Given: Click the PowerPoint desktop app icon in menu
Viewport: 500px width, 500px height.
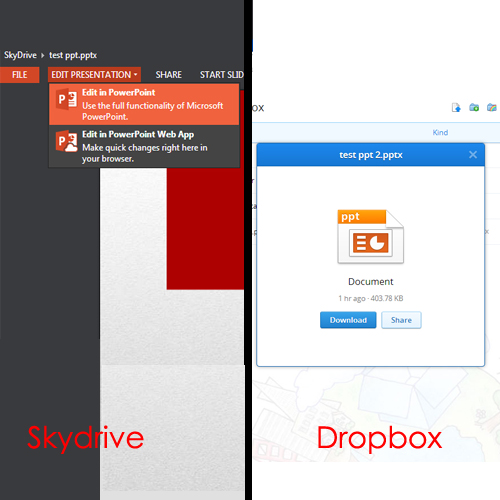Looking at the screenshot, I should [x=66, y=99].
